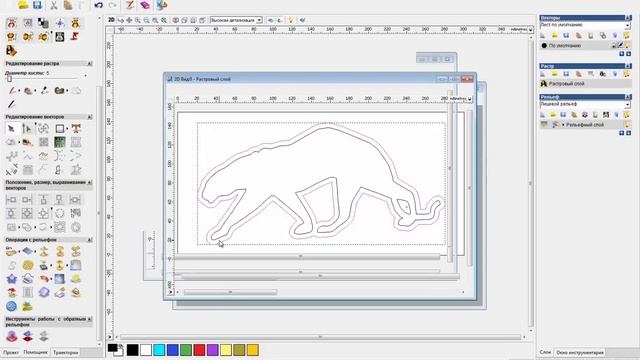Pick the green color swatch
Screen dimensions: 640x360
pyautogui.click(x=186, y=350)
